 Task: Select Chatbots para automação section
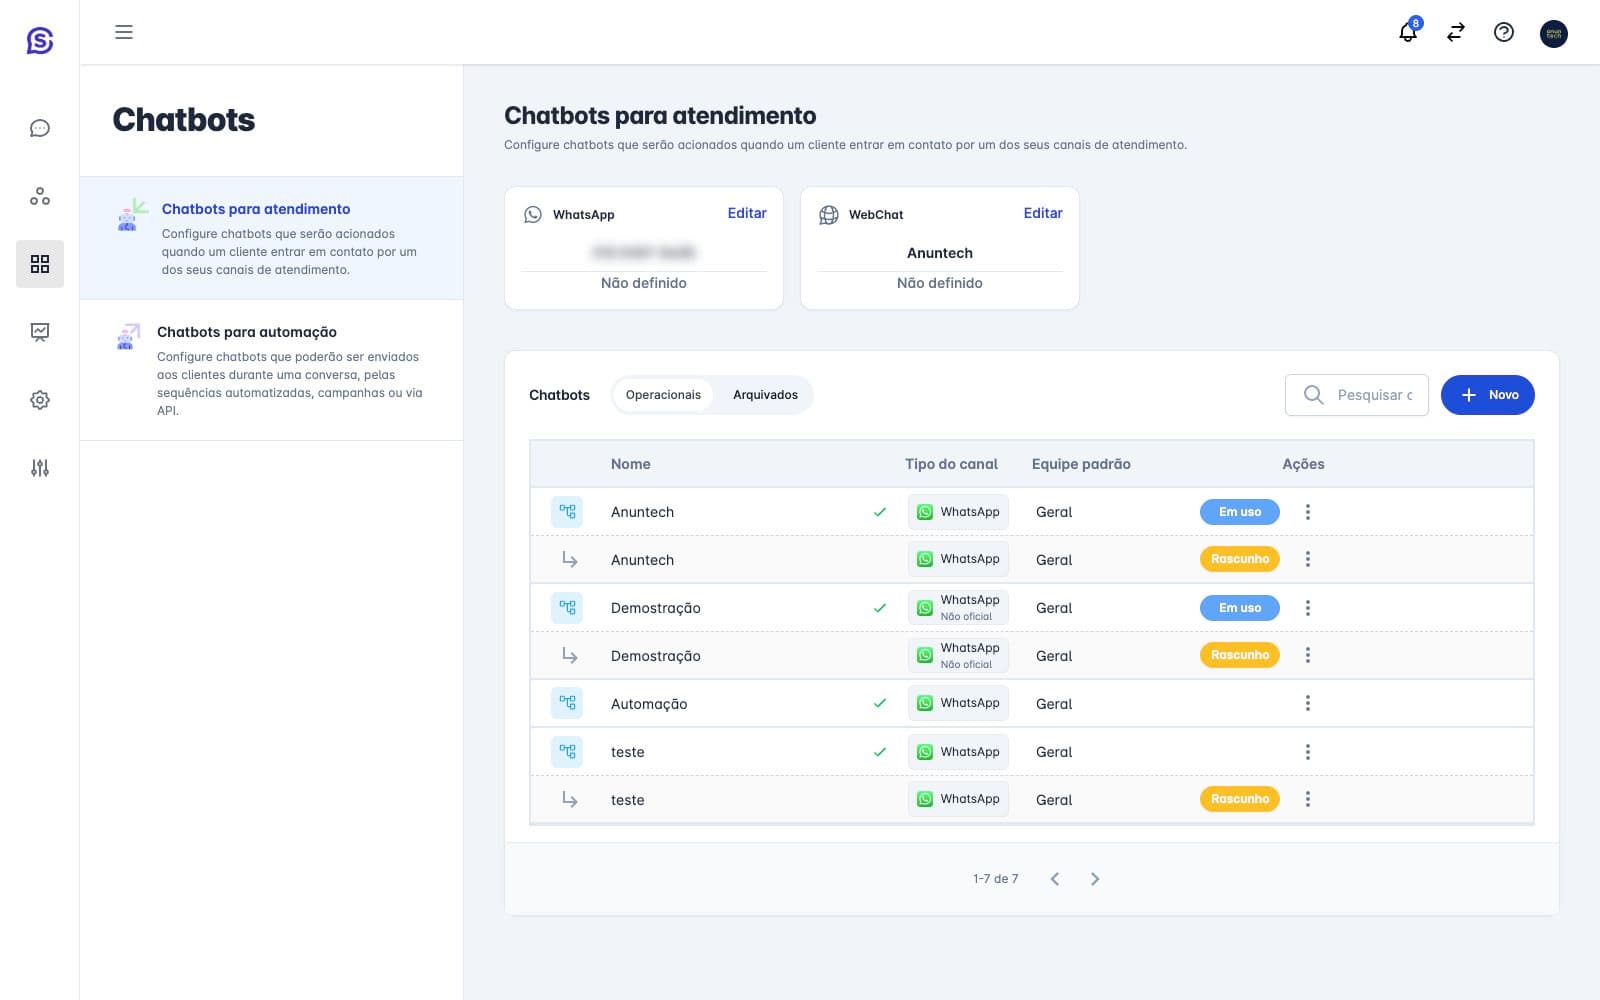click(x=271, y=370)
